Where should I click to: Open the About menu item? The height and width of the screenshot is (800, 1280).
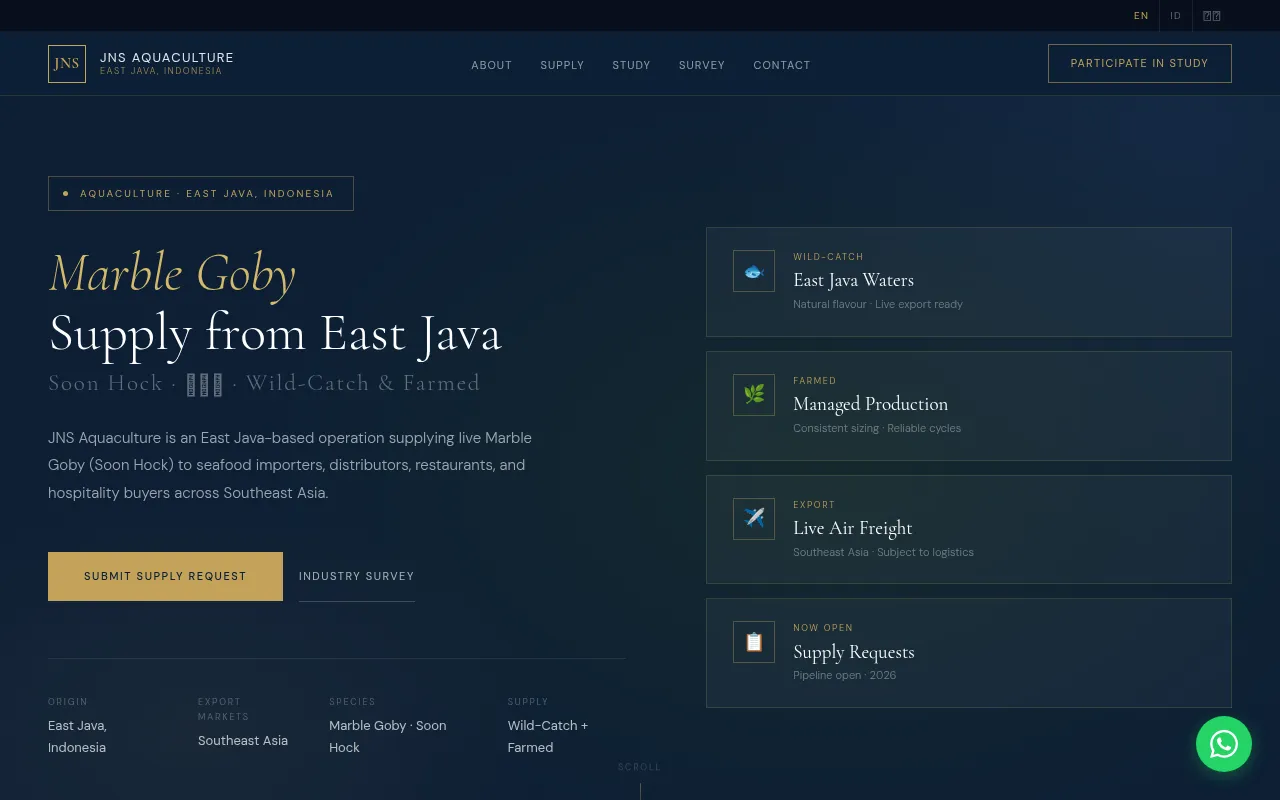point(492,65)
